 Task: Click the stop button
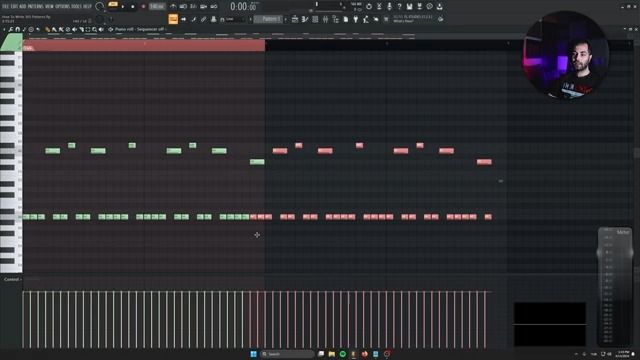click(133, 7)
